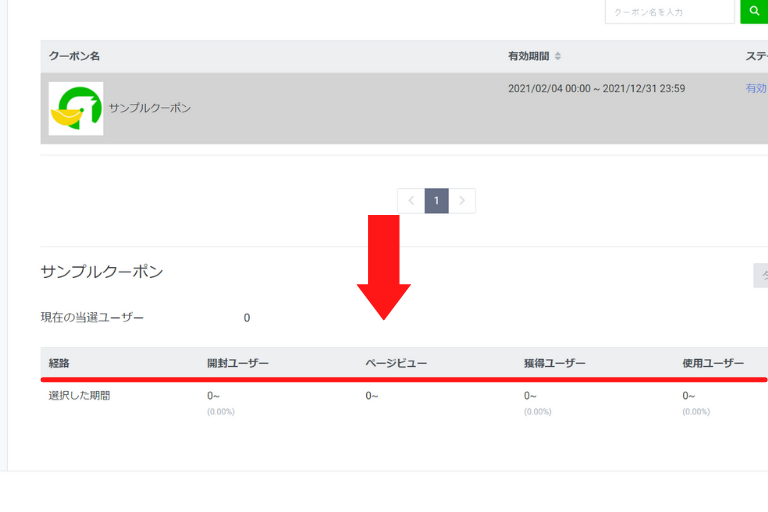Click the validity period 2021/02/04 date text
The width and height of the screenshot is (768, 512).
click(x=596, y=89)
